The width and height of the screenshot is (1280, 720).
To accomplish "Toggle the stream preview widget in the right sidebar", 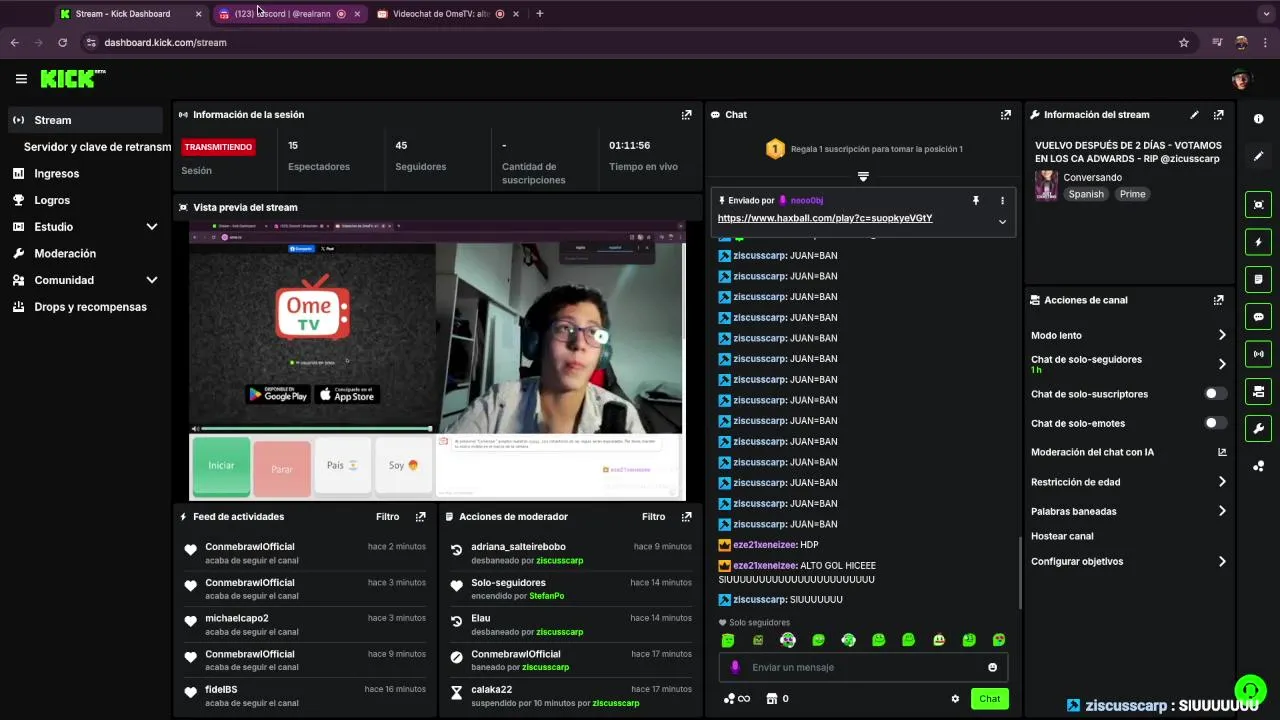I will (x=1258, y=204).
